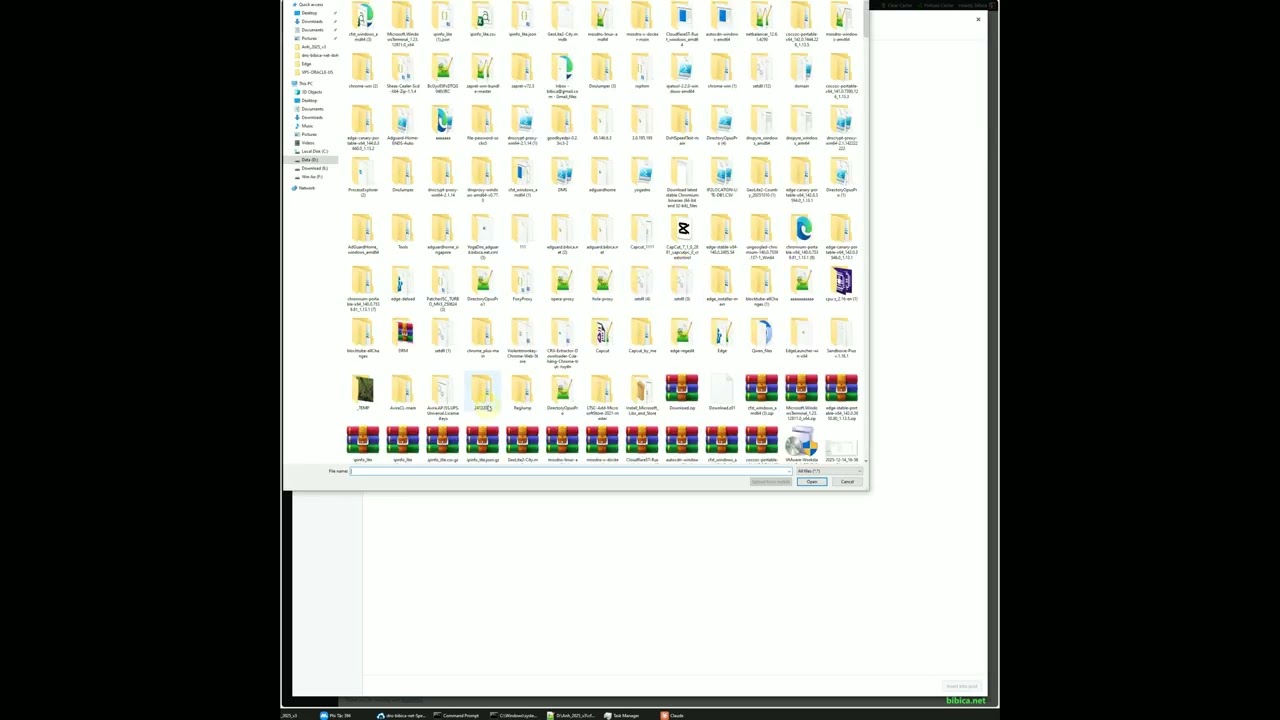Open Quick access in the sidebar

309,5
